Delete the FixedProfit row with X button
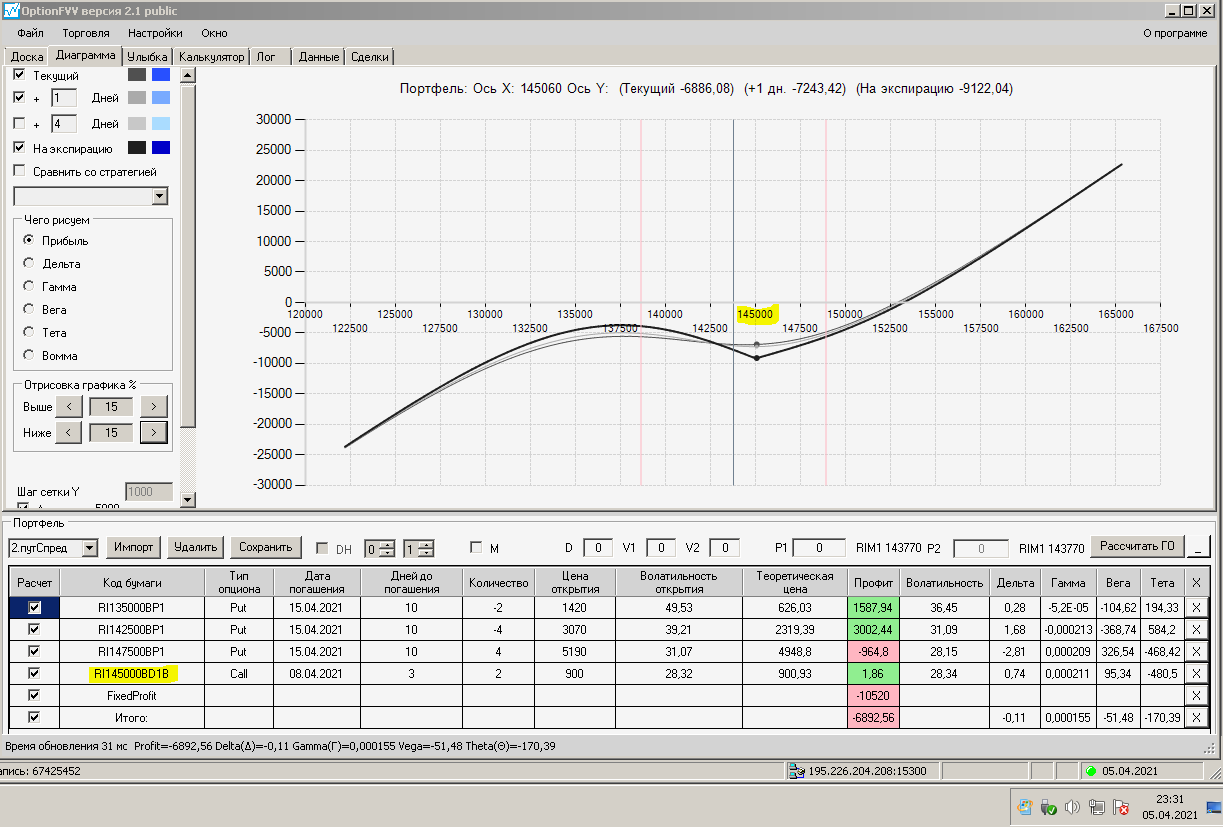This screenshot has height=827, width=1223. pos(1196,695)
